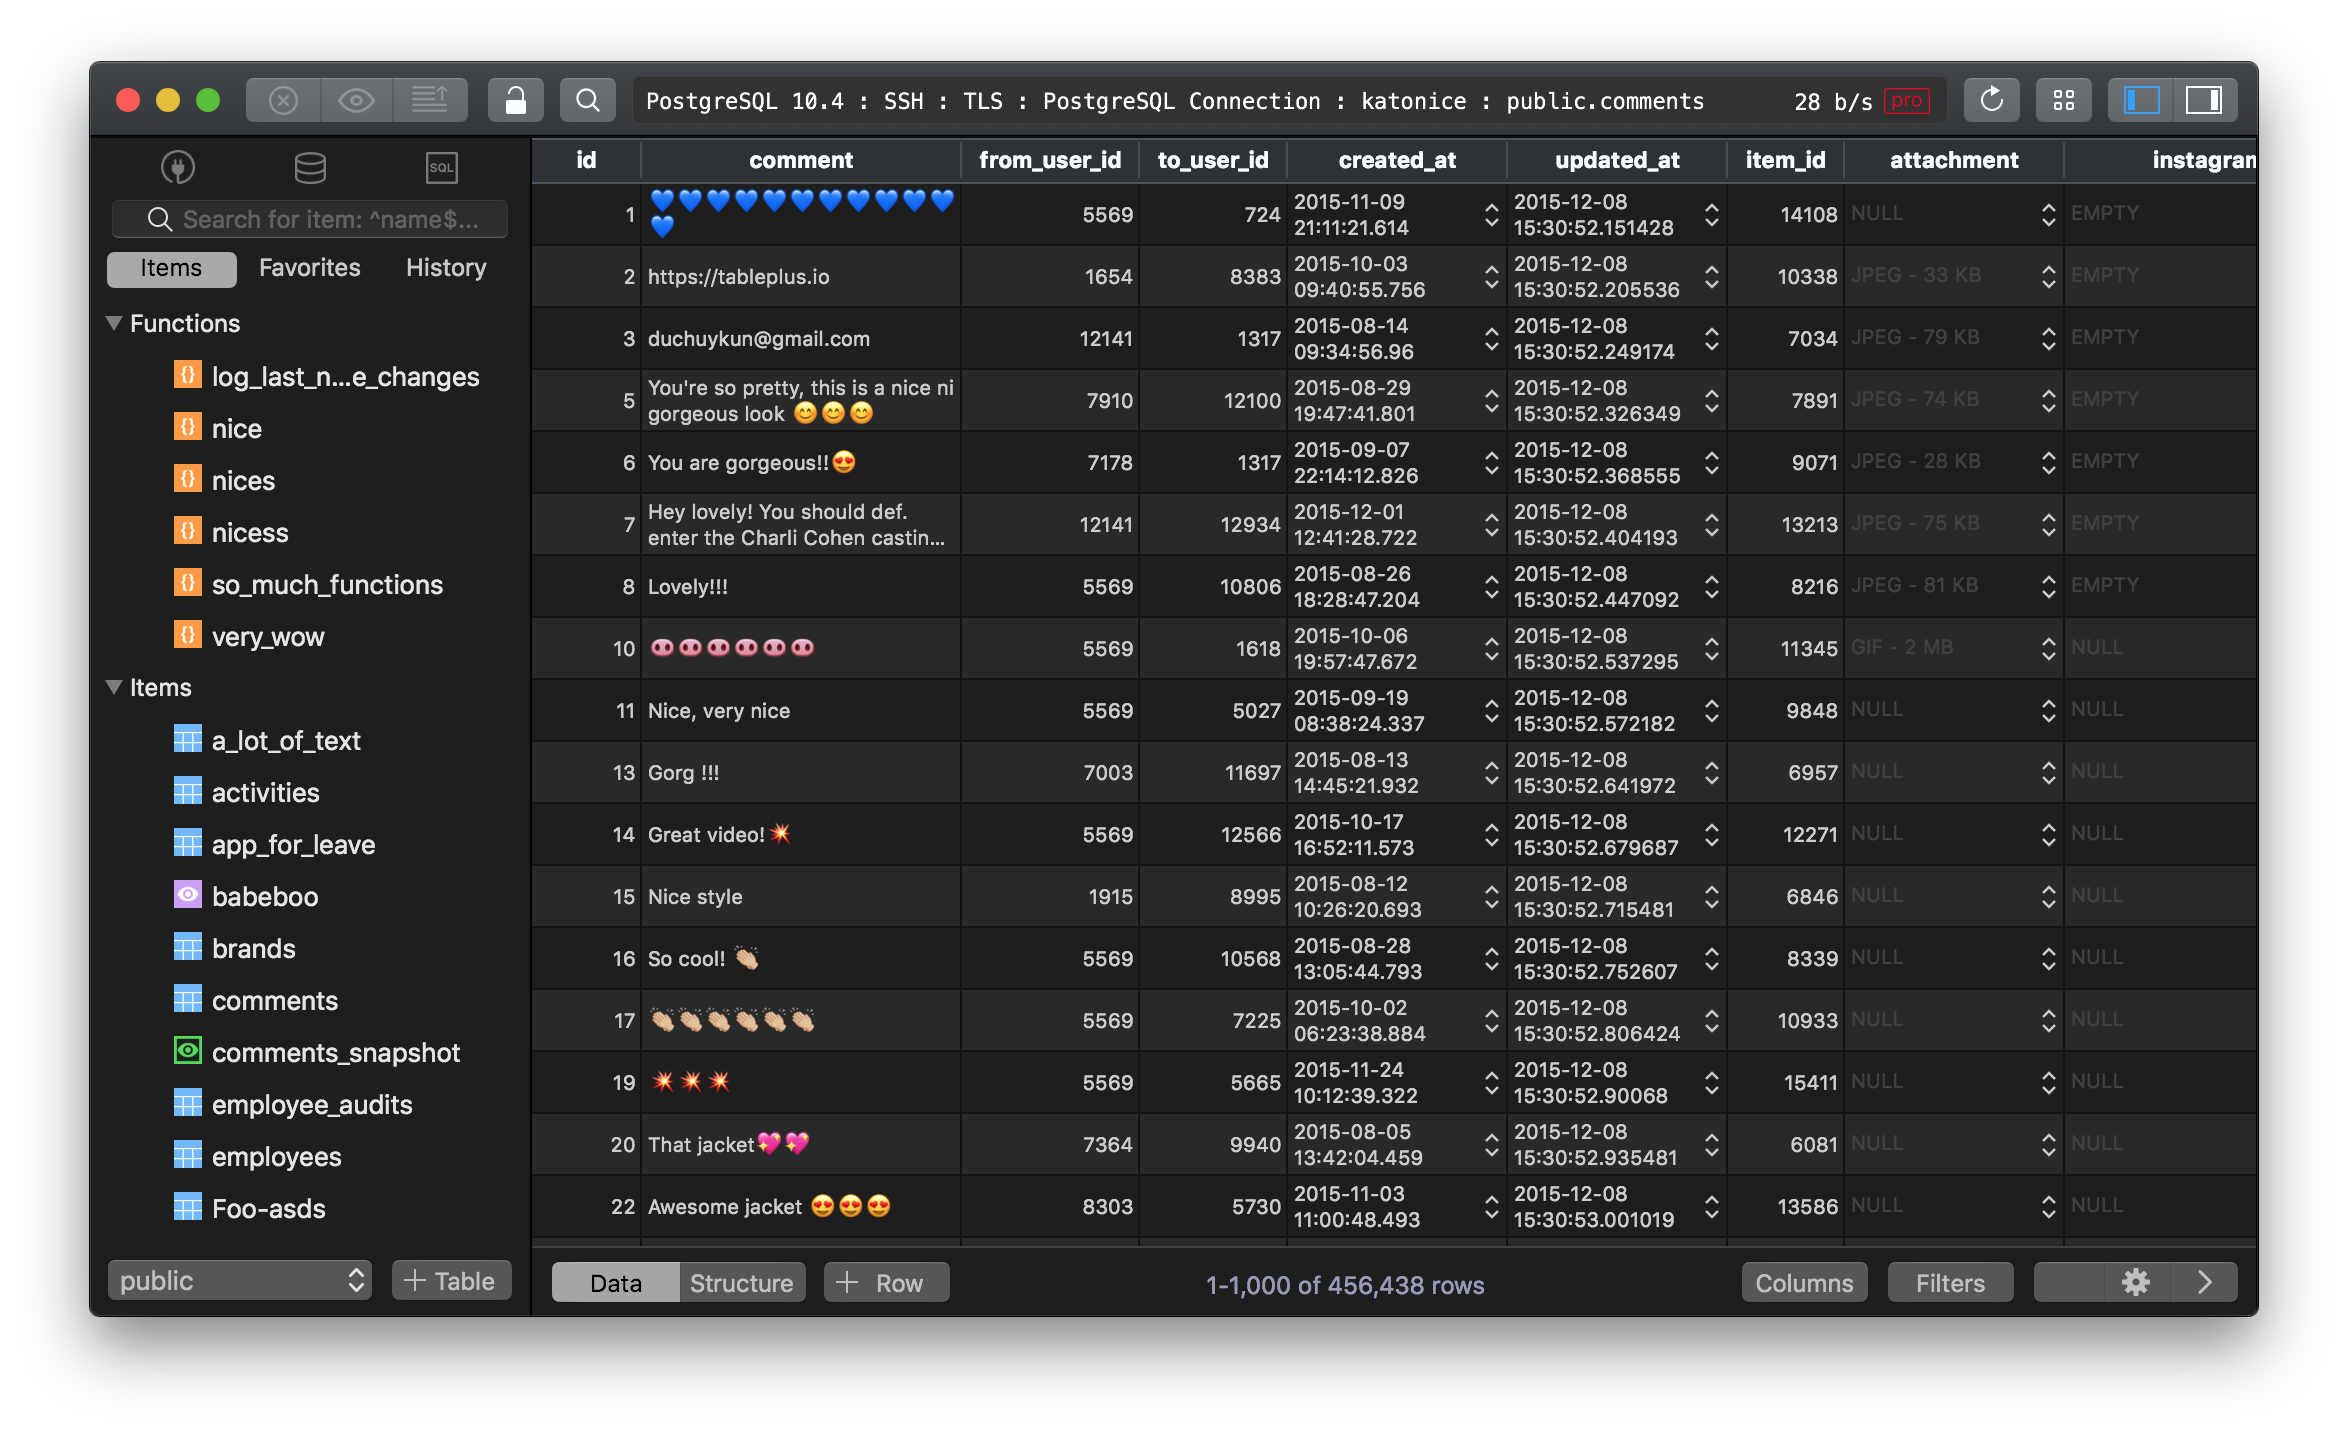The height and width of the screenshot is (1434, 2348).
Task: Click the lock icon in the title bar
Action: [516, 100]
